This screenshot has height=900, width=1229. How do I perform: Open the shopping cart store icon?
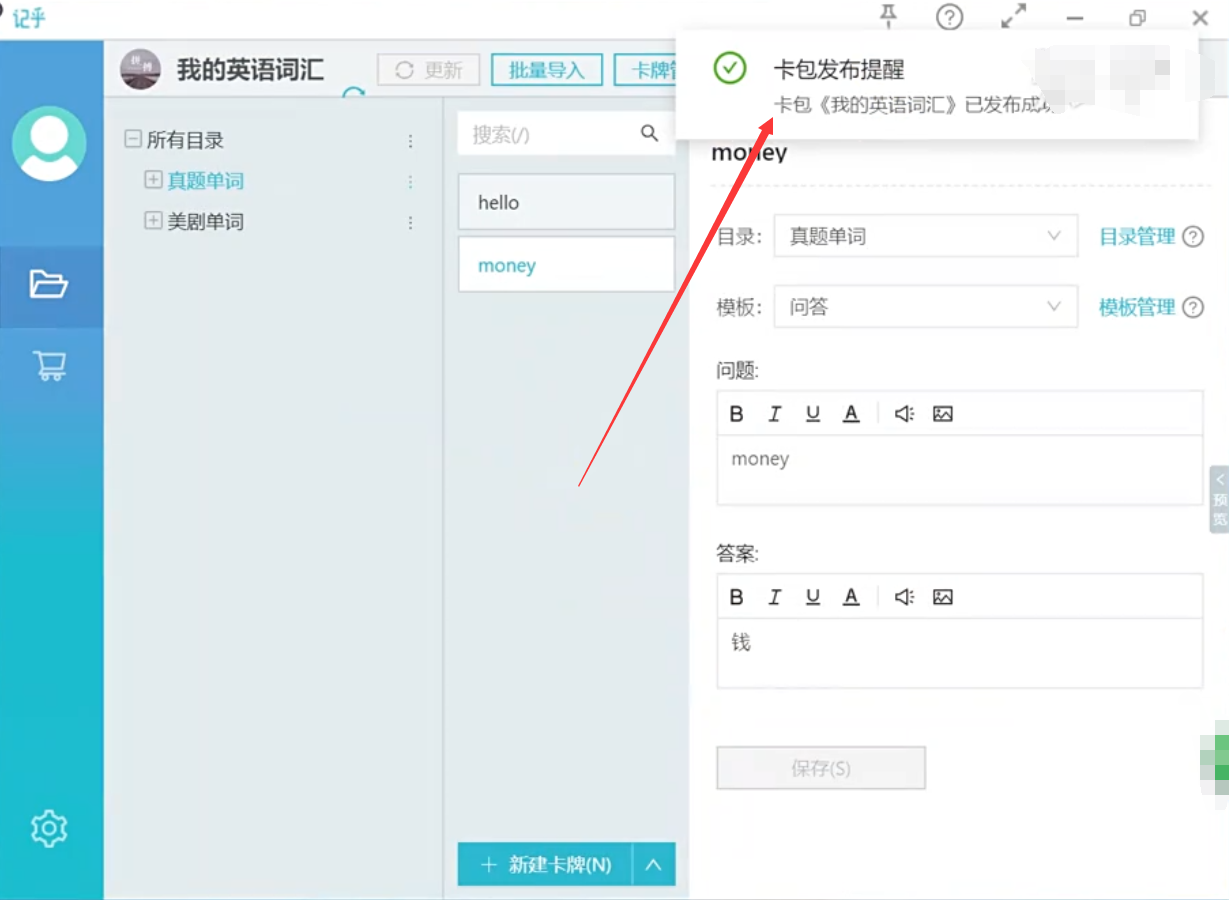(50, 366)
